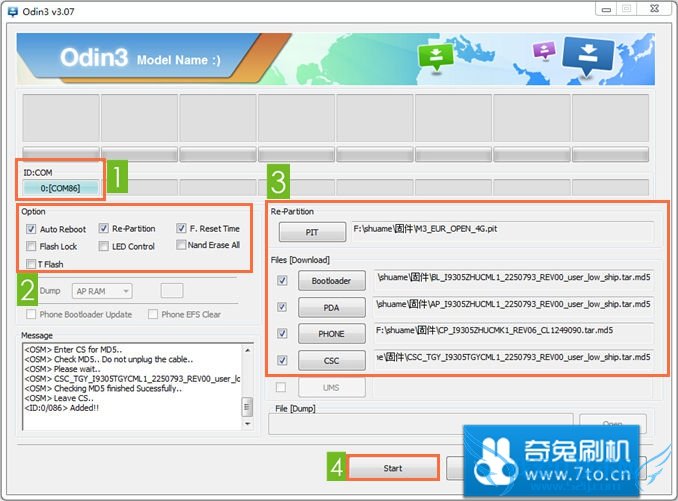Image resolution: width=678 pixels, height=501 pixels.
Task: Click the PIT file path field
Action: point(502,231)
